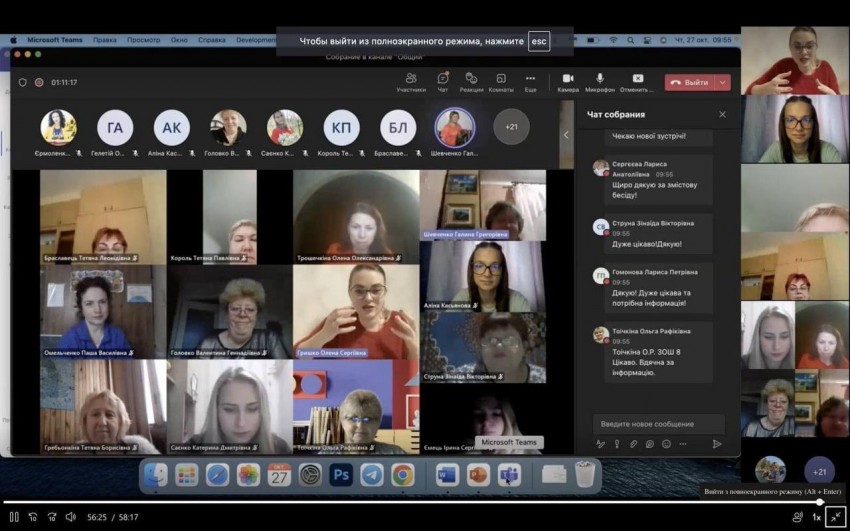Screen dimensions: 850x531
Task: Toggle the Камера camera
Action: [x=568, y=82]
